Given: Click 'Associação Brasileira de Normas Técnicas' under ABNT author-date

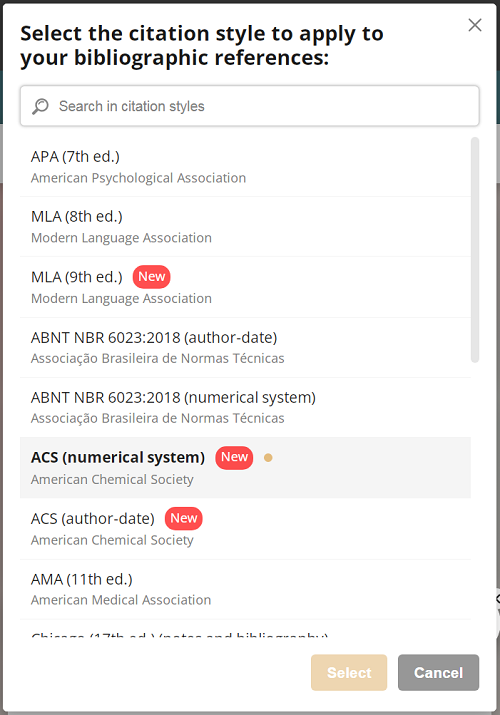Looking at the screenshot, I should pyautogui.click(x=157, y=358).
